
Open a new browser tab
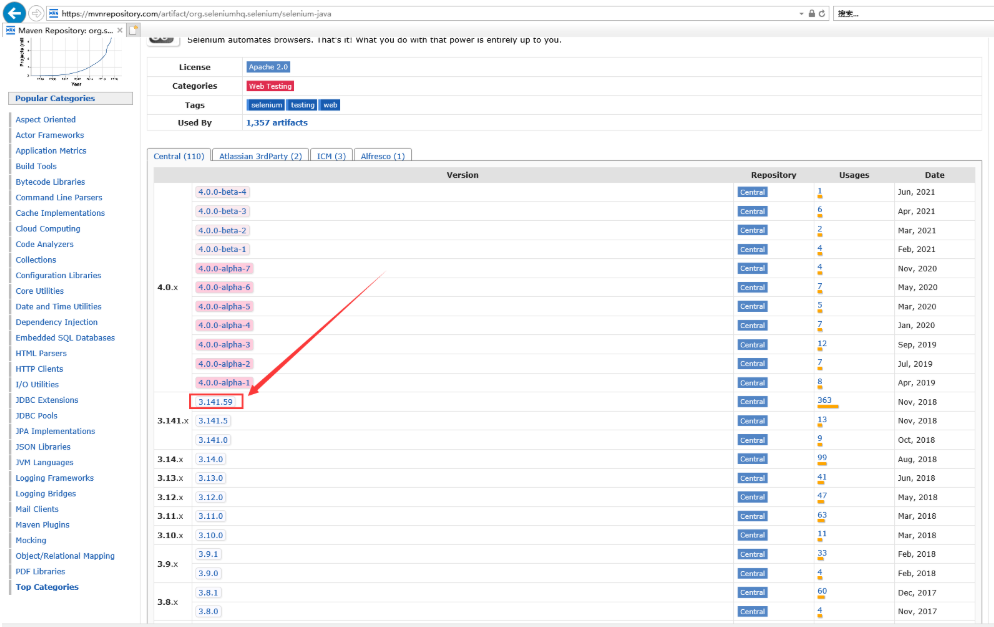(134, 30)
